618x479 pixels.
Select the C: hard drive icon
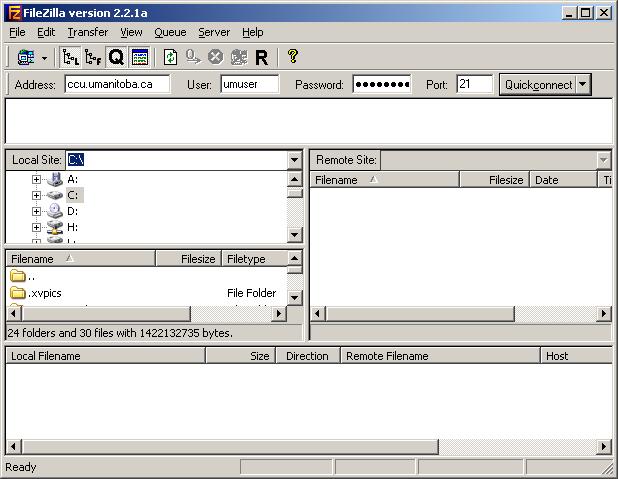55,195
